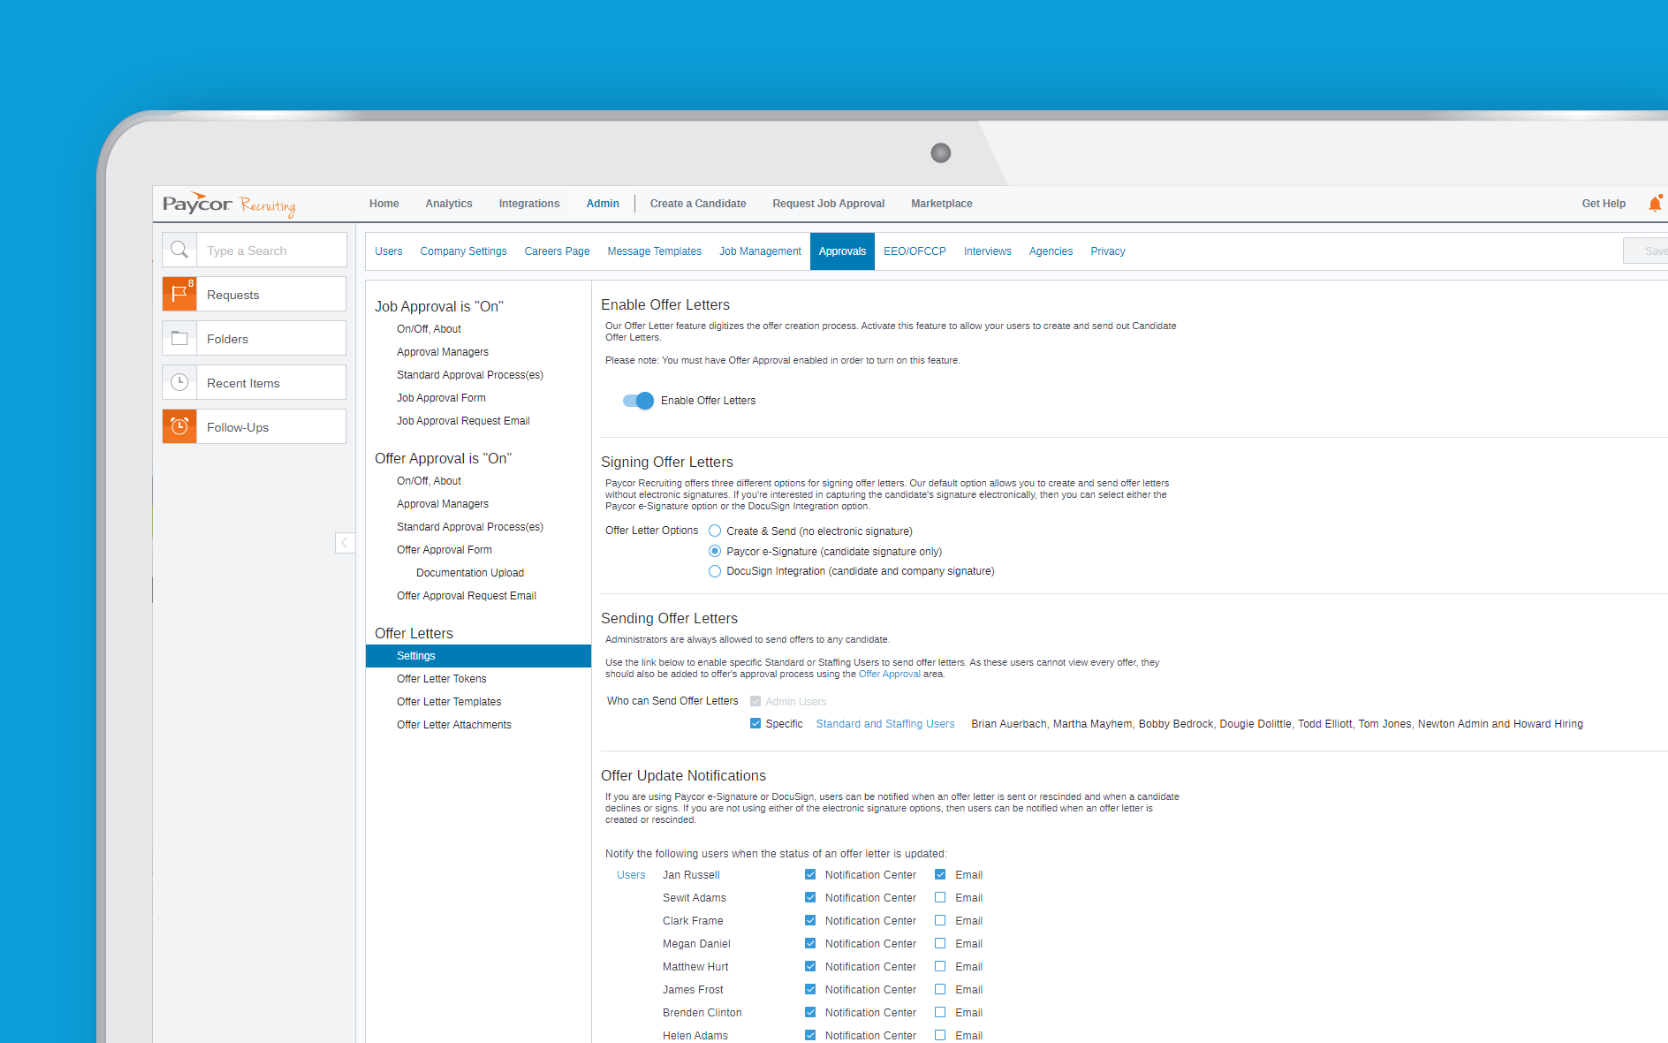The width and height of the screenshot is (1668, 1043).
Task: Switch to the Message Templates tab
Action: [654, 251]
